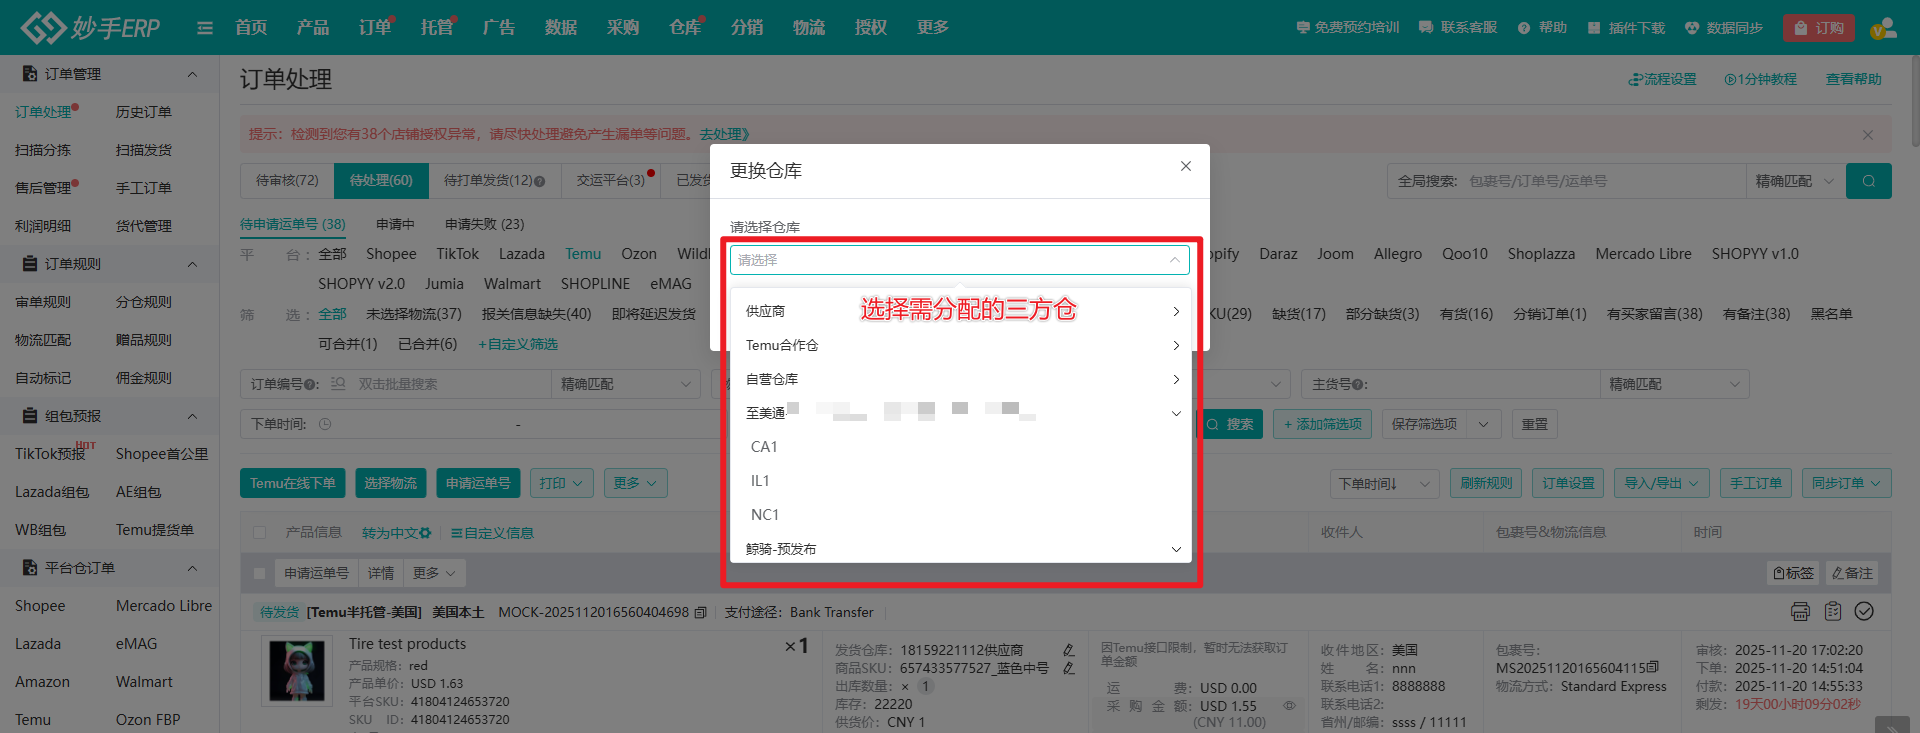
Task: Open the user account avatar icon
Action: 1883,28
